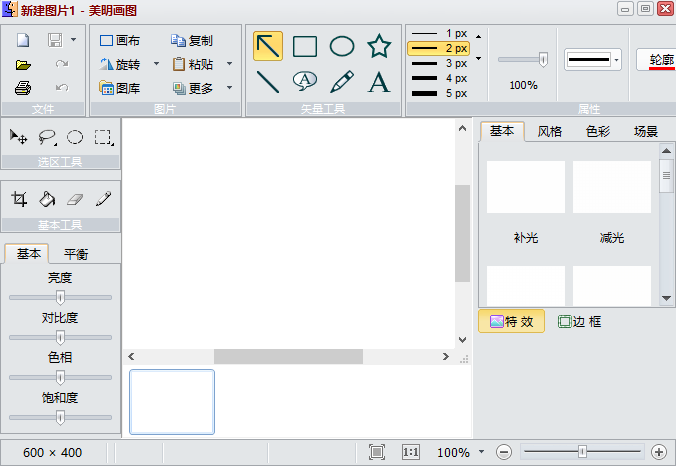Select the rectangle vector tool

pos(305,46)
